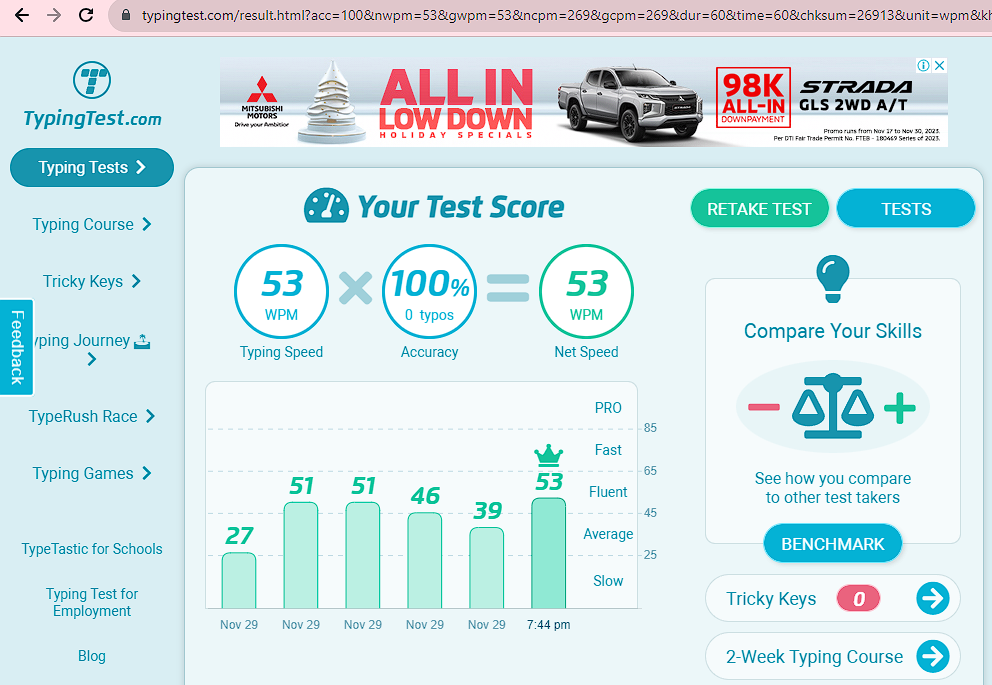Open TypeTastic for Schools link
The width and height of the screenshot is (992, 685).
click(x=92, y=549)
